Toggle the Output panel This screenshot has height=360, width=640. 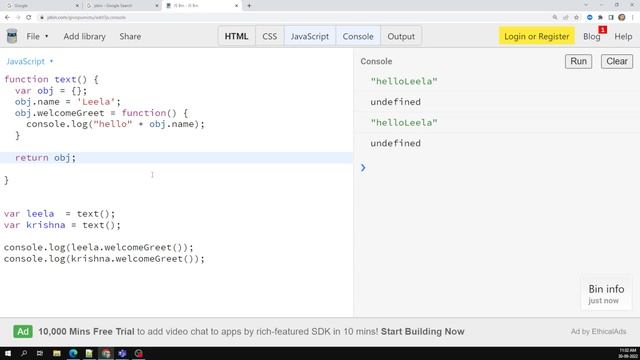pos(401,36)
